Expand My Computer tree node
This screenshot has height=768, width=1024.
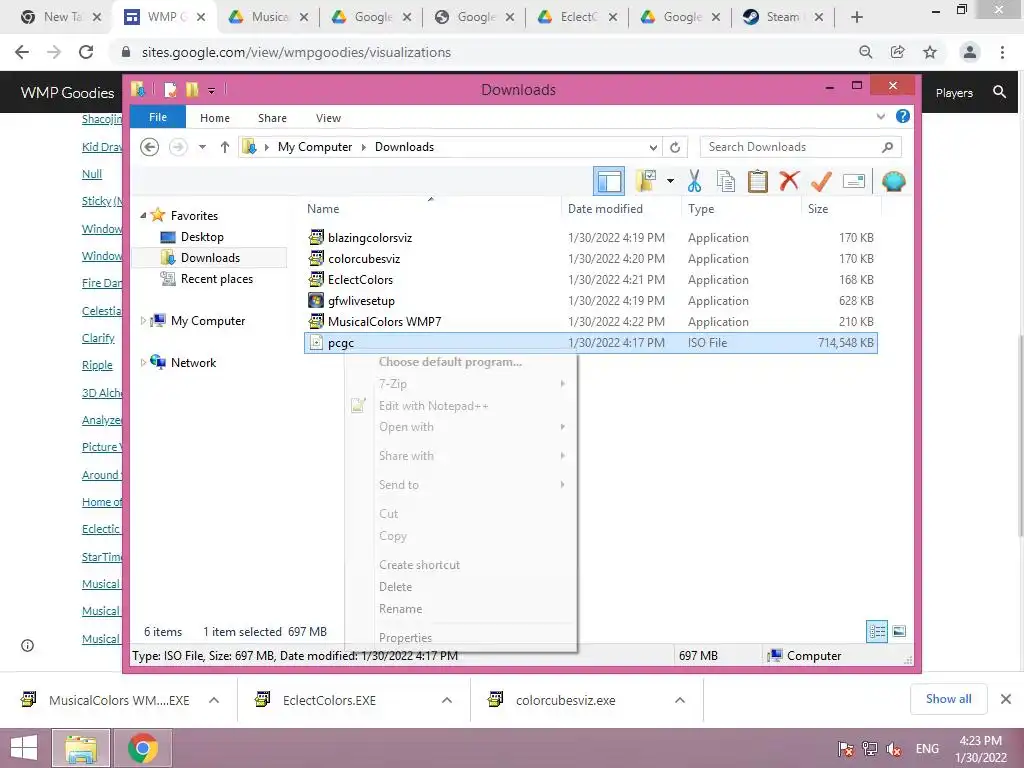(x=143, y=321)
